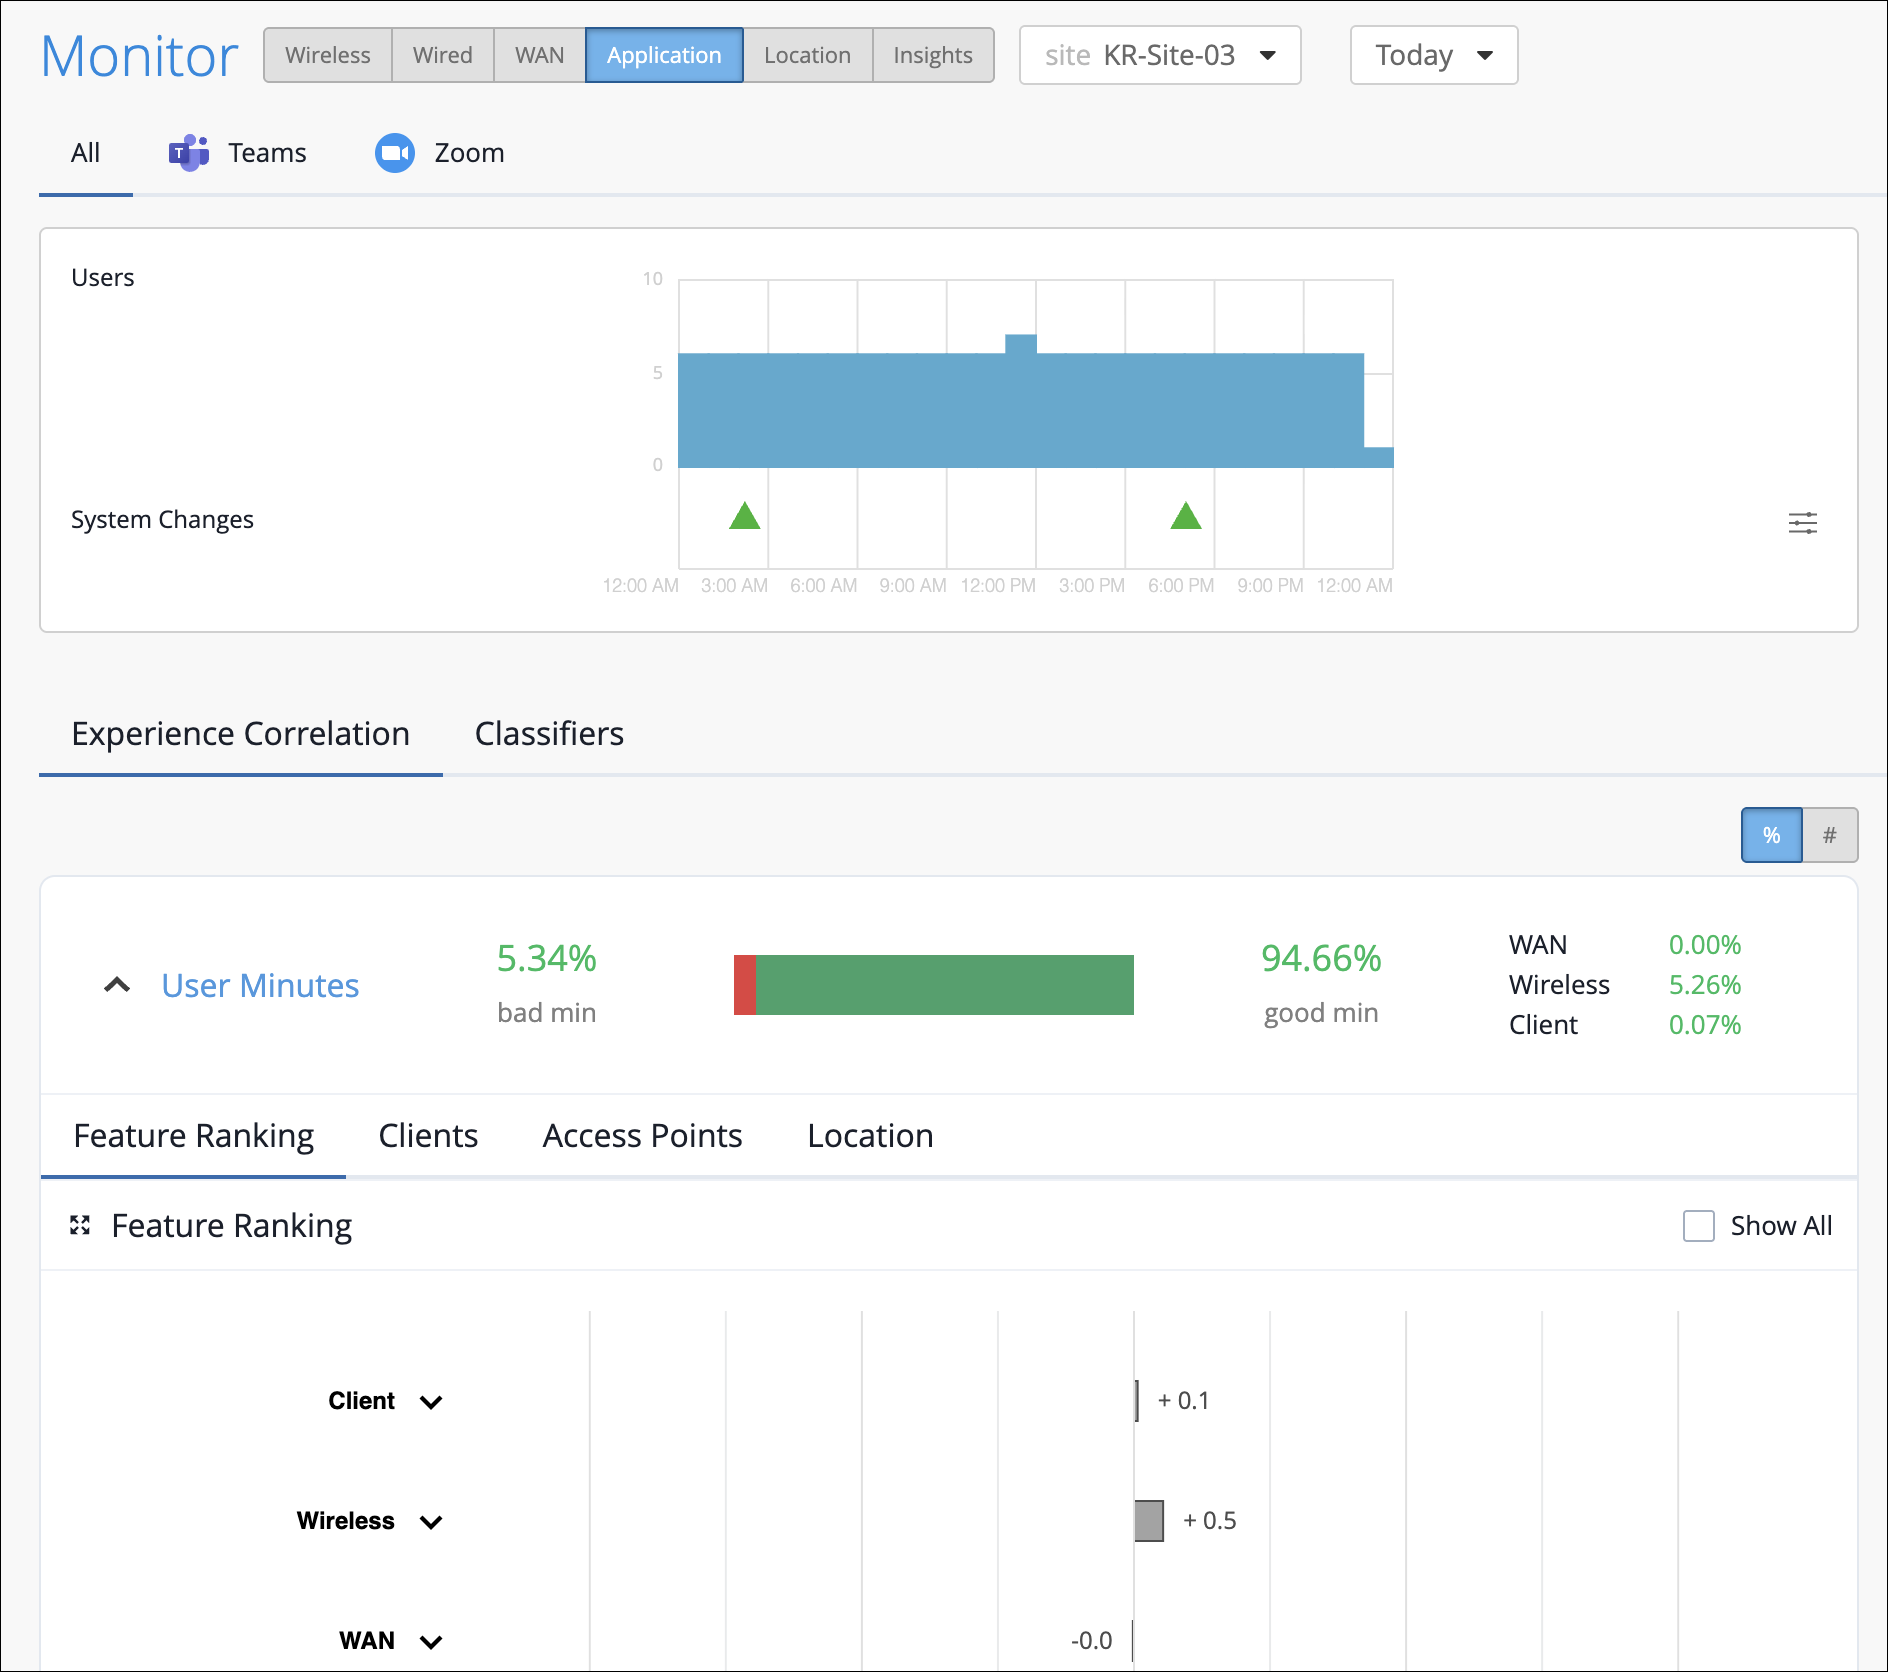1888x1672 pixels.
Task: Select the Insights monitor button
Action: coord(932,55)
